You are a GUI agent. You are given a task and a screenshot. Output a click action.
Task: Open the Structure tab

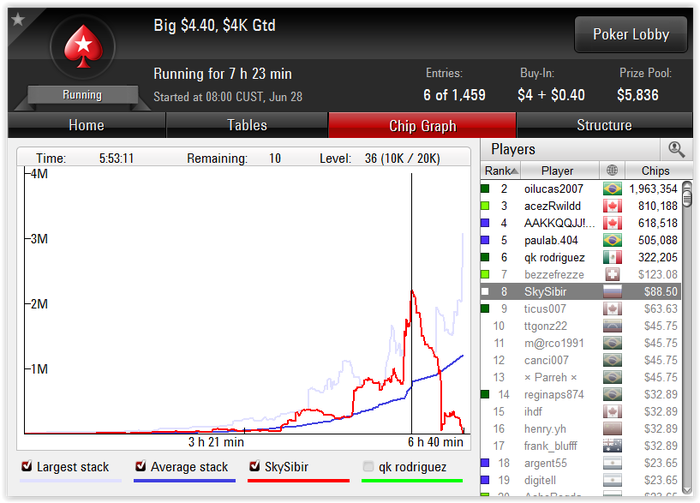(604, 125)
